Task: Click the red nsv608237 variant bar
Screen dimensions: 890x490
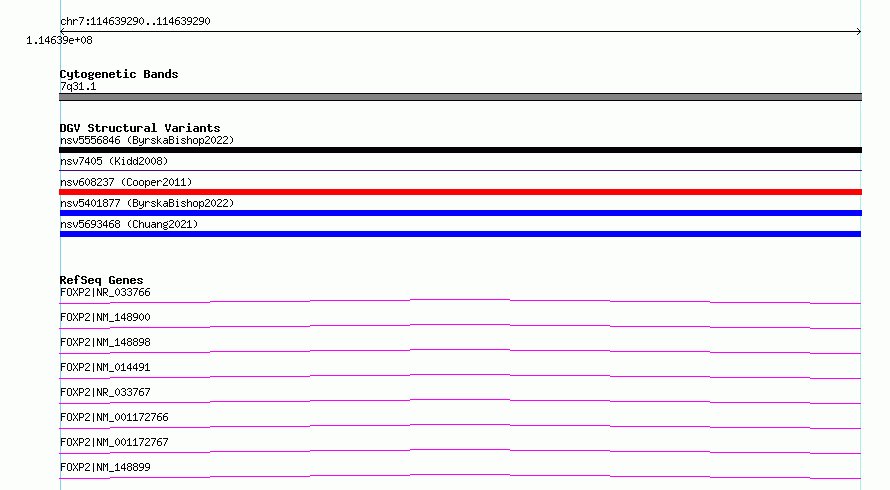Action: pos(460,192)
